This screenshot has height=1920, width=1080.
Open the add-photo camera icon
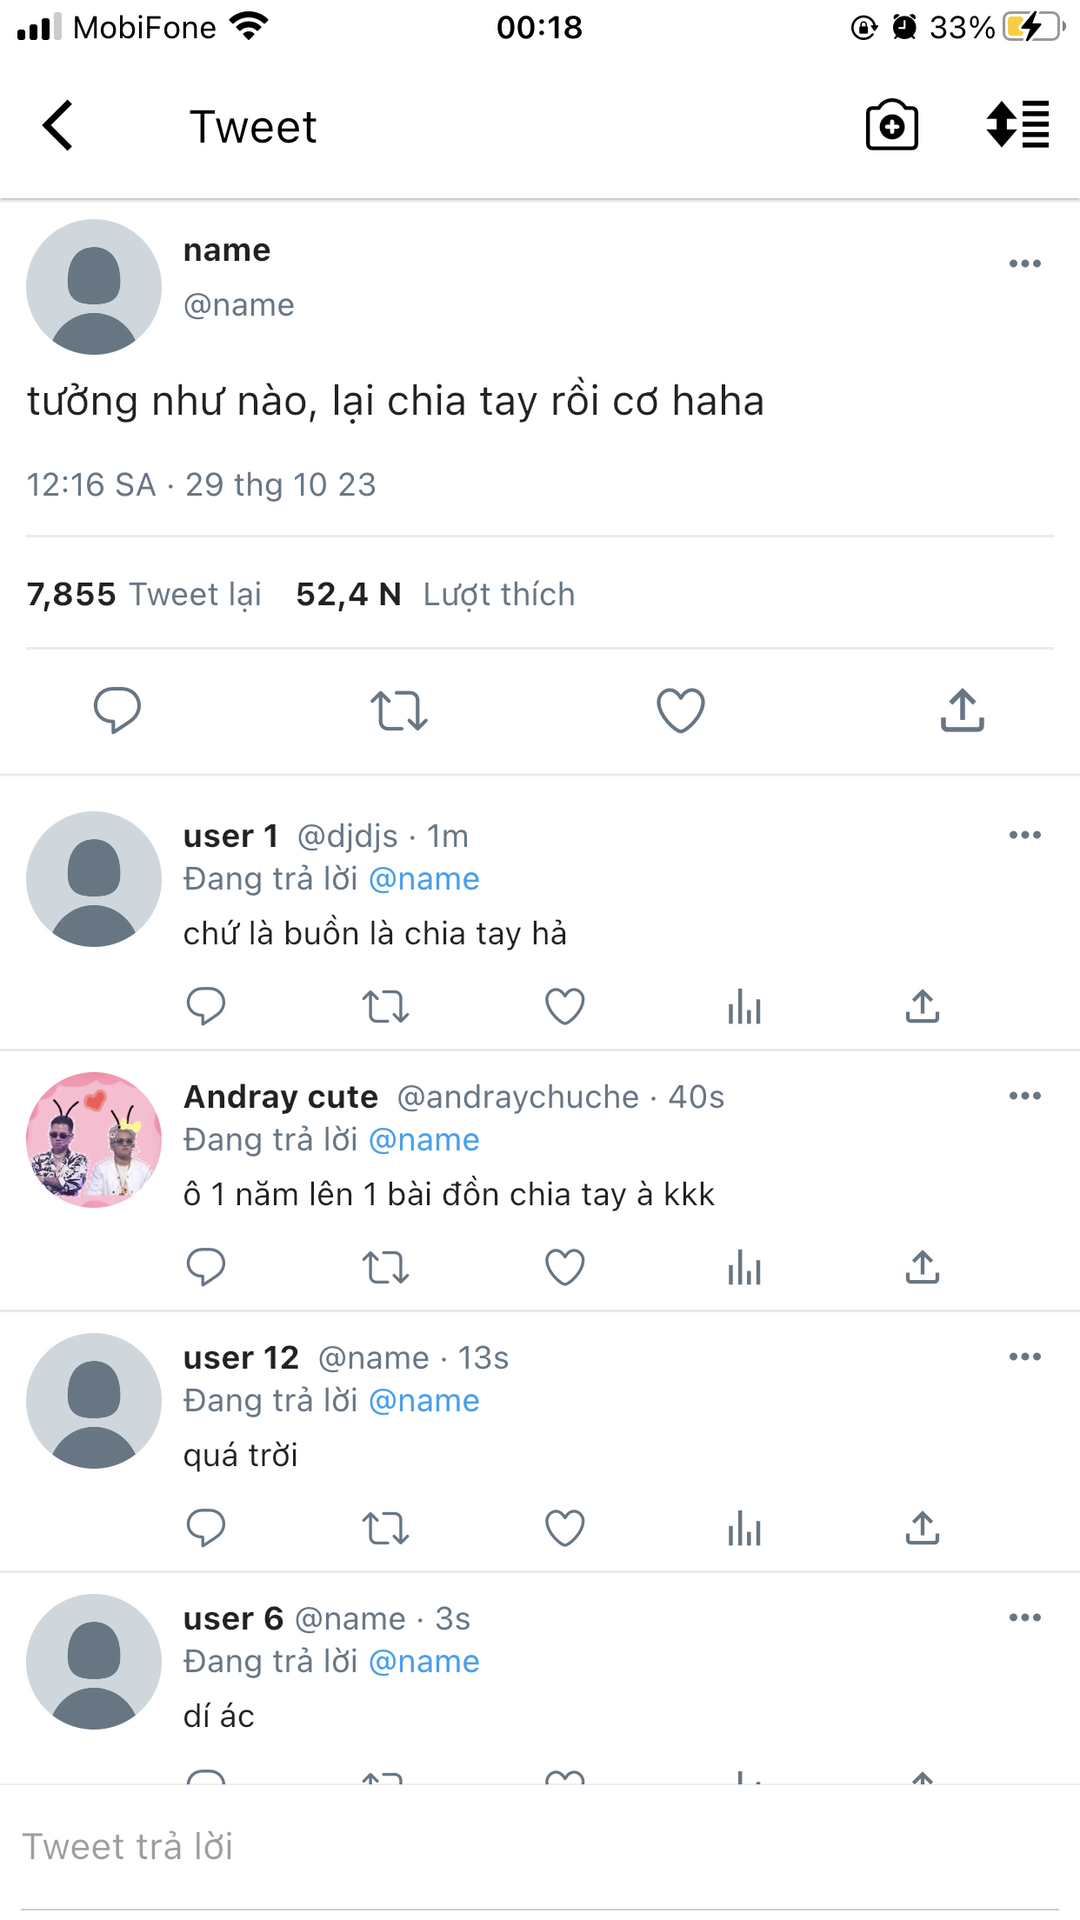tap(891, 126)
